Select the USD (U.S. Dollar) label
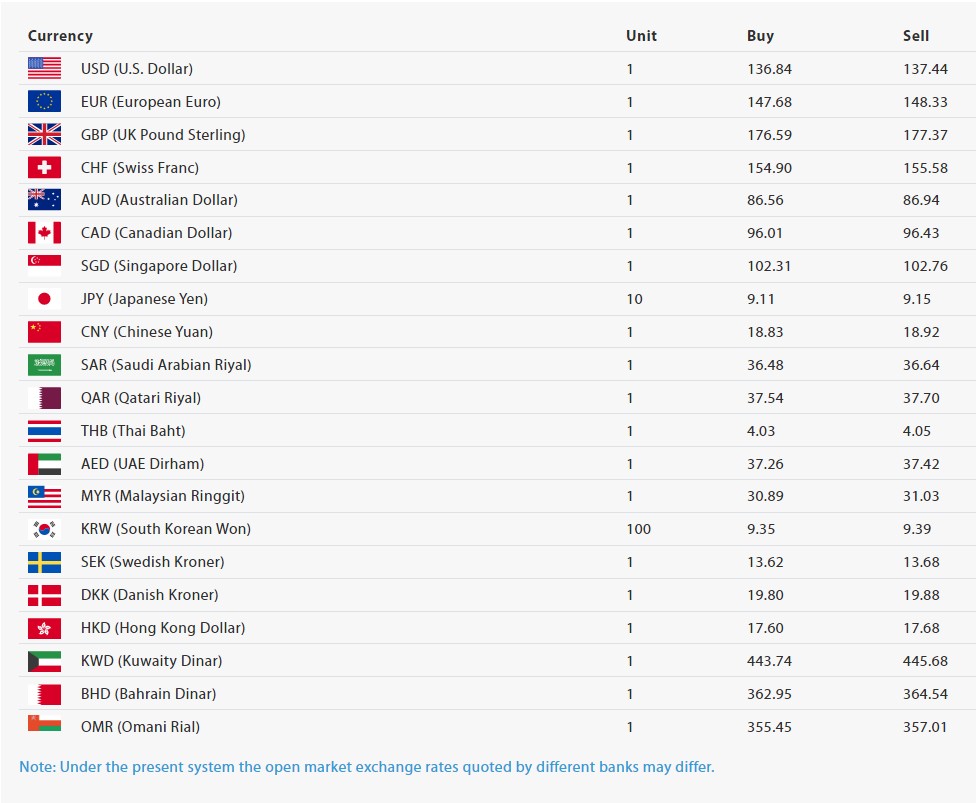Viewport: 976px width, 803px height. 137,69
